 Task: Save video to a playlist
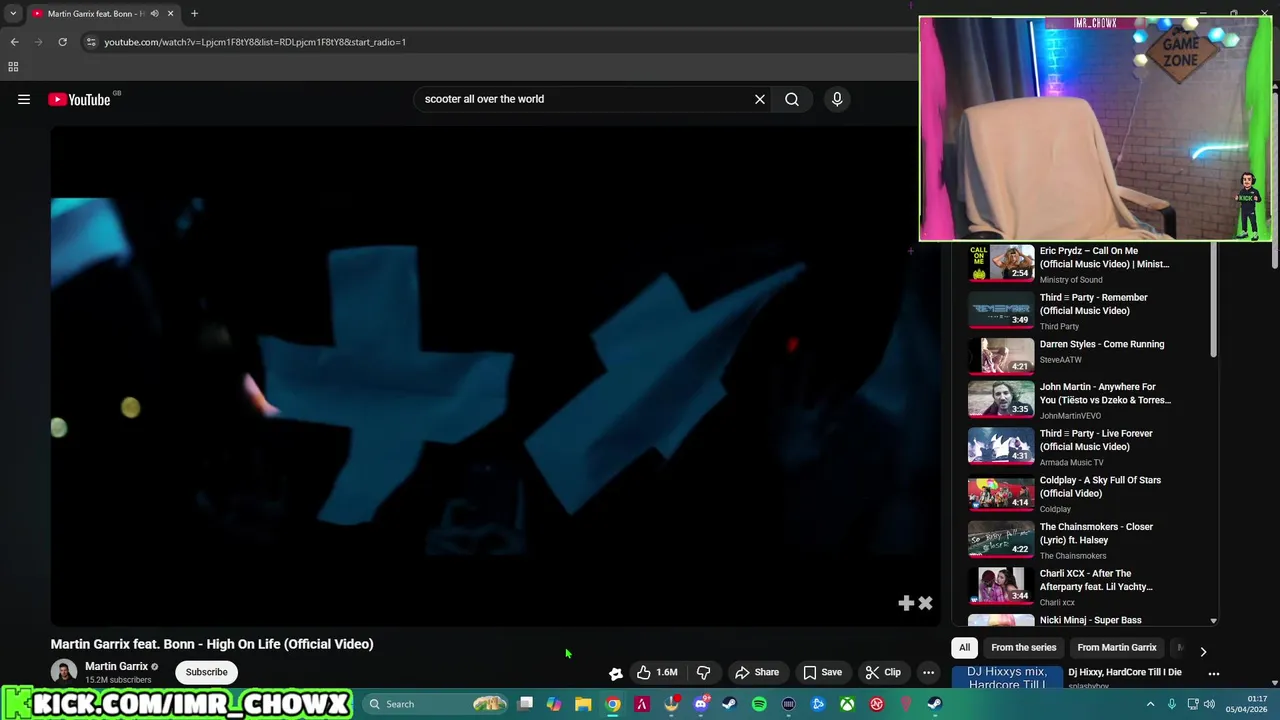coord(822,672)
